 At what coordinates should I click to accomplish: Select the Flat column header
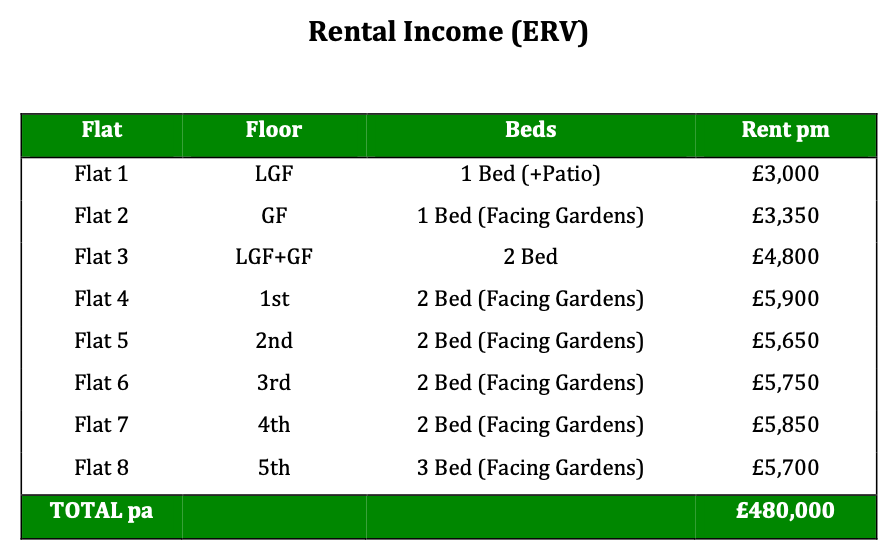click(x=101, y=130)
